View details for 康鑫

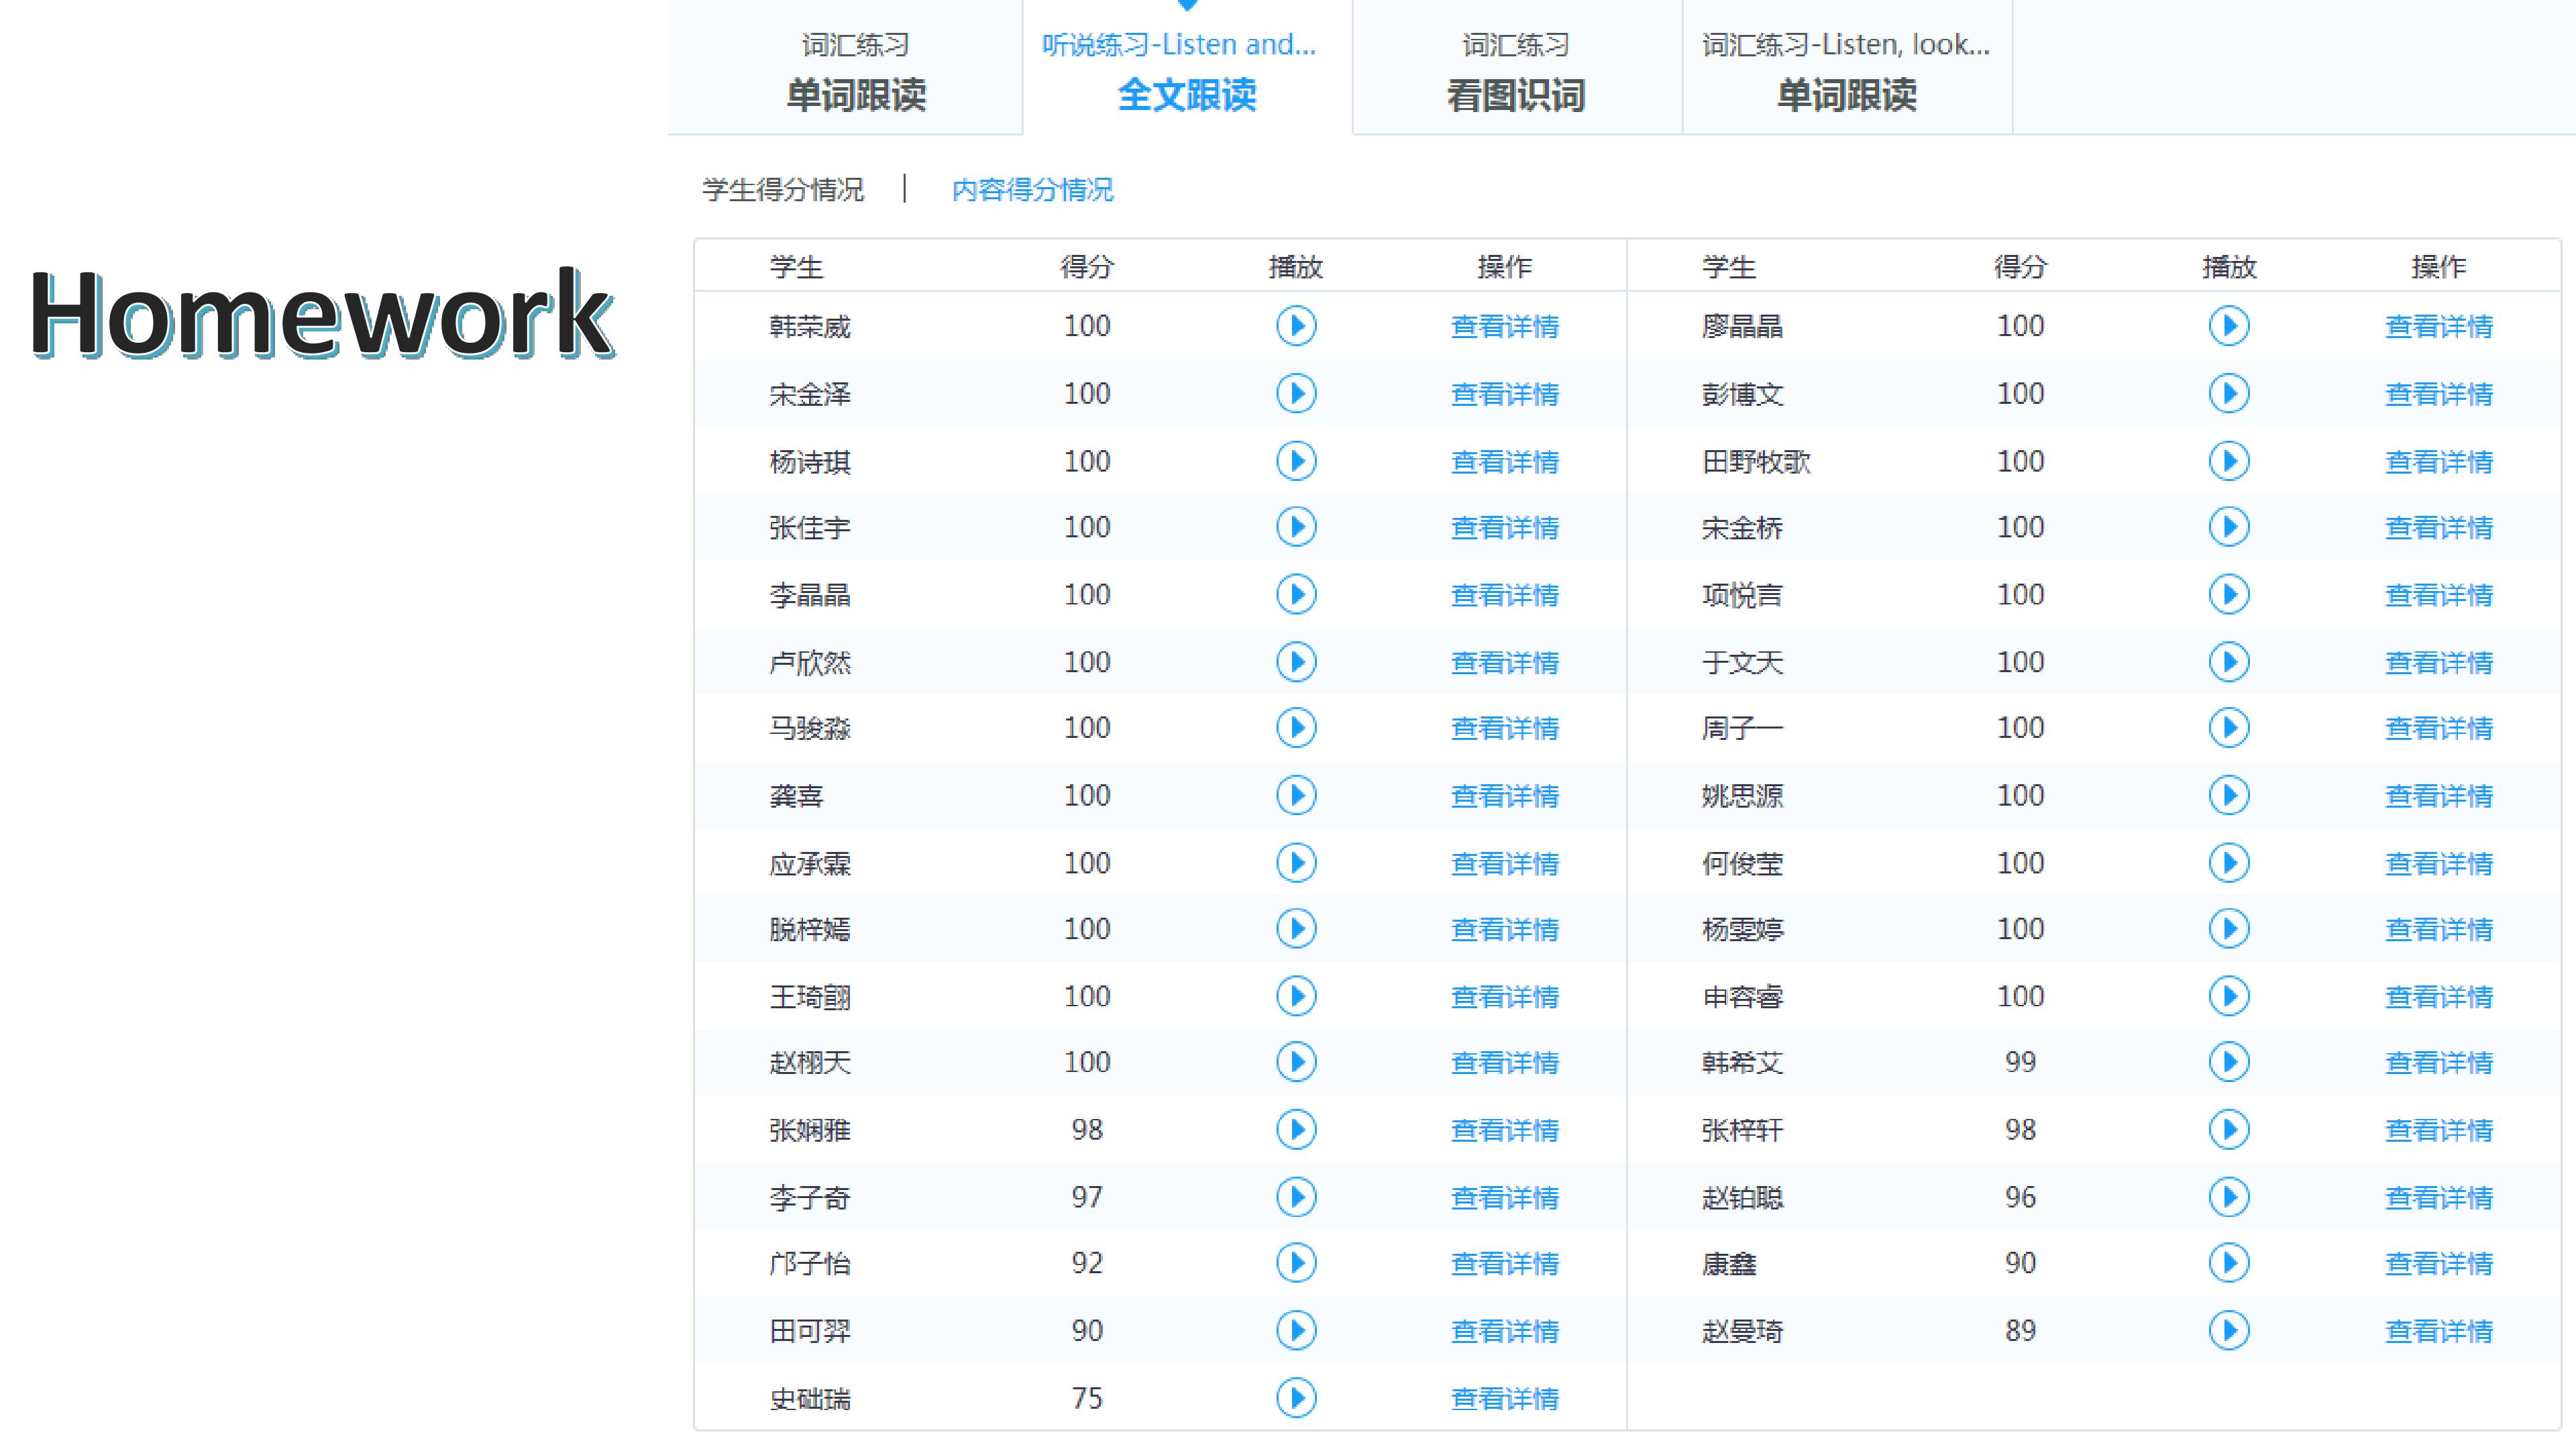coord(2438,1263)
